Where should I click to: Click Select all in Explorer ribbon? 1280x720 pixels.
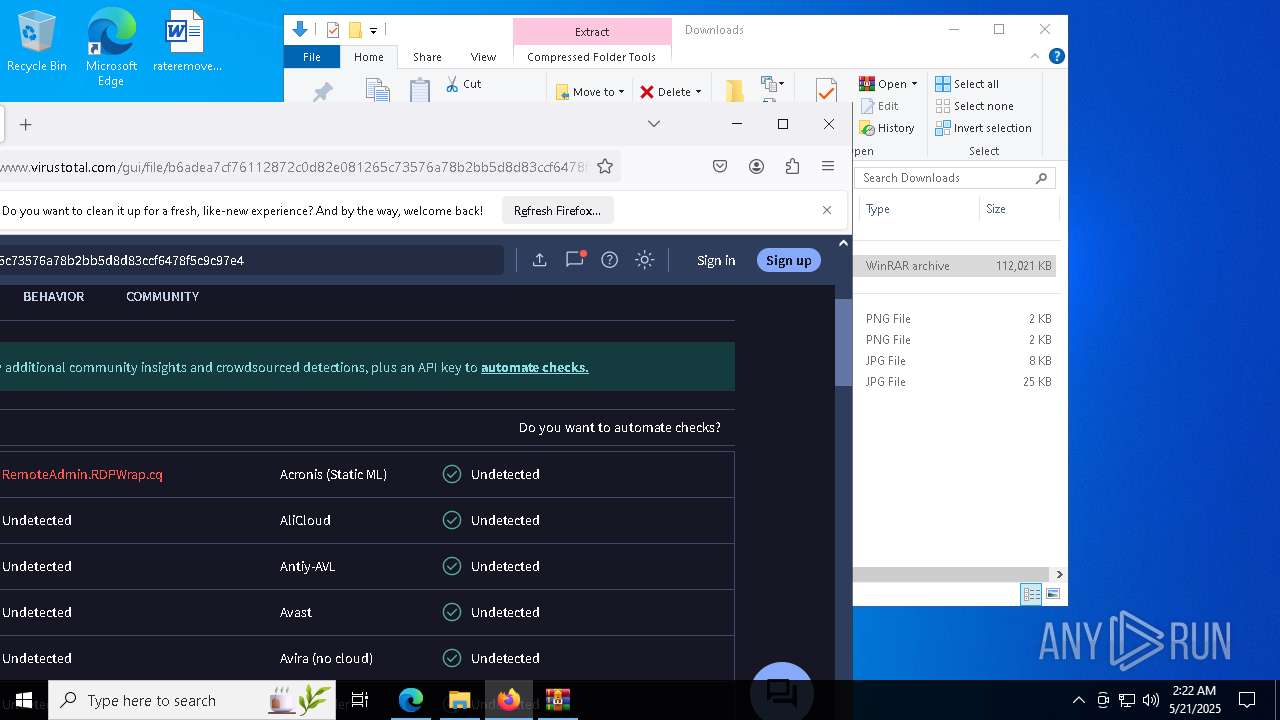tap(967, 84)
